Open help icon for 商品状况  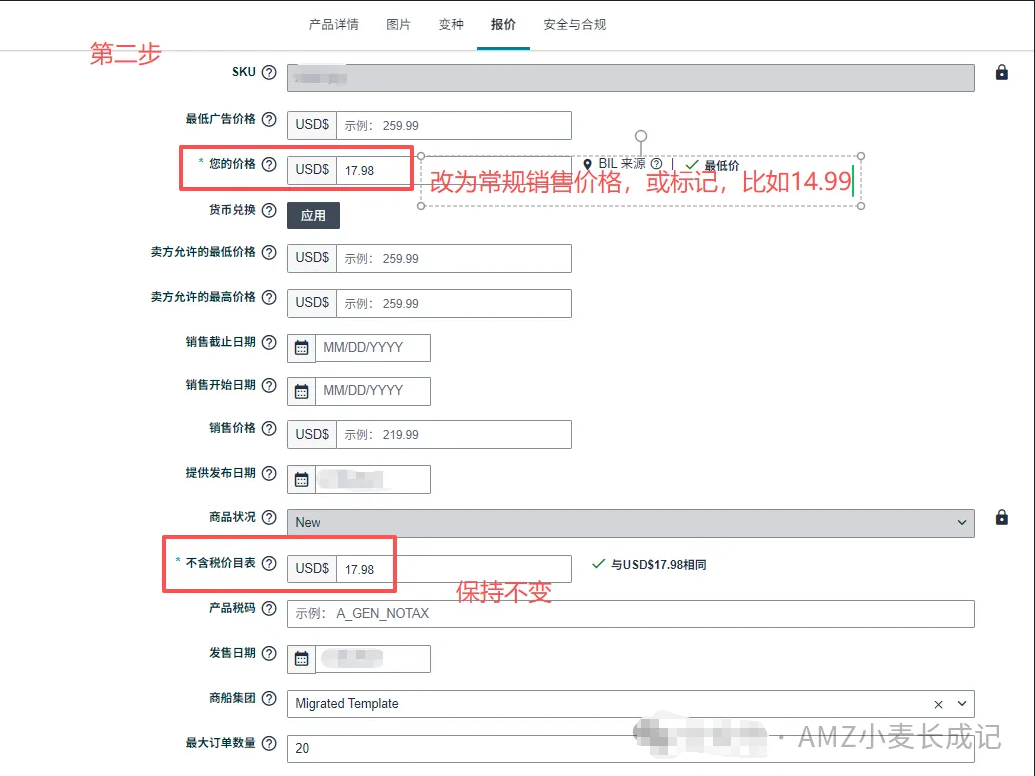click(x=269, y=517)
